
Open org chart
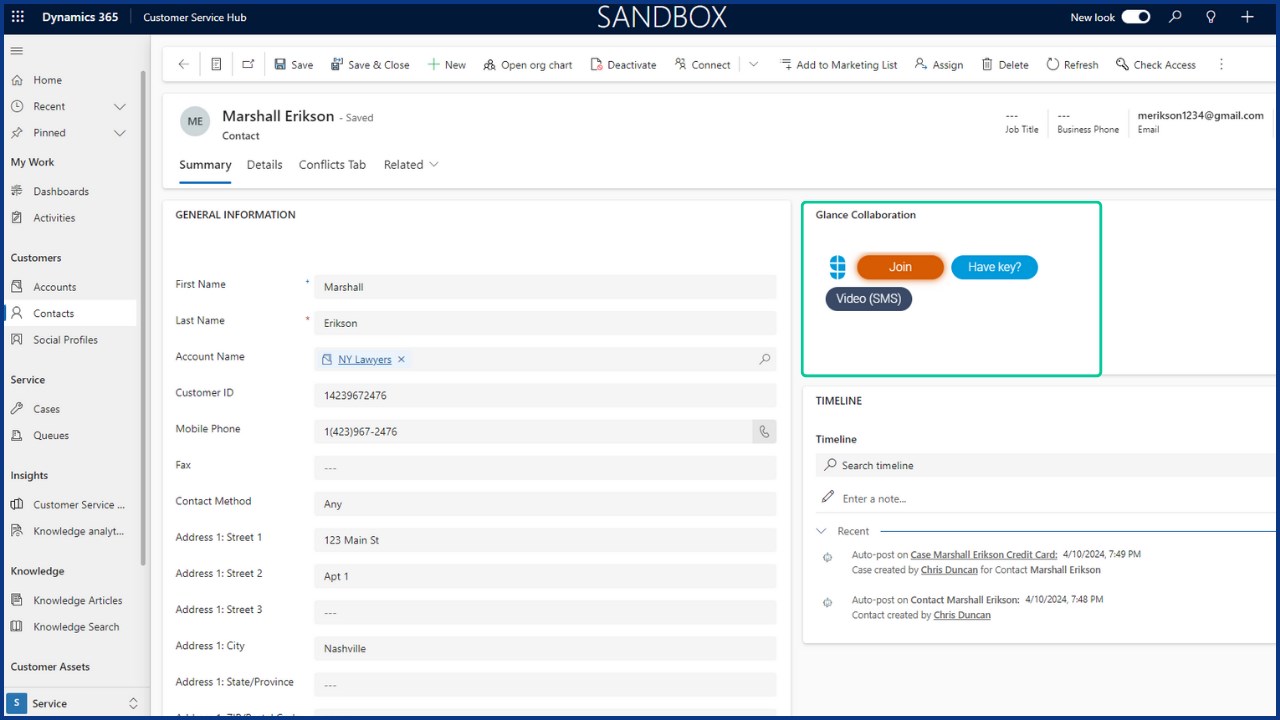coord(527,64)
